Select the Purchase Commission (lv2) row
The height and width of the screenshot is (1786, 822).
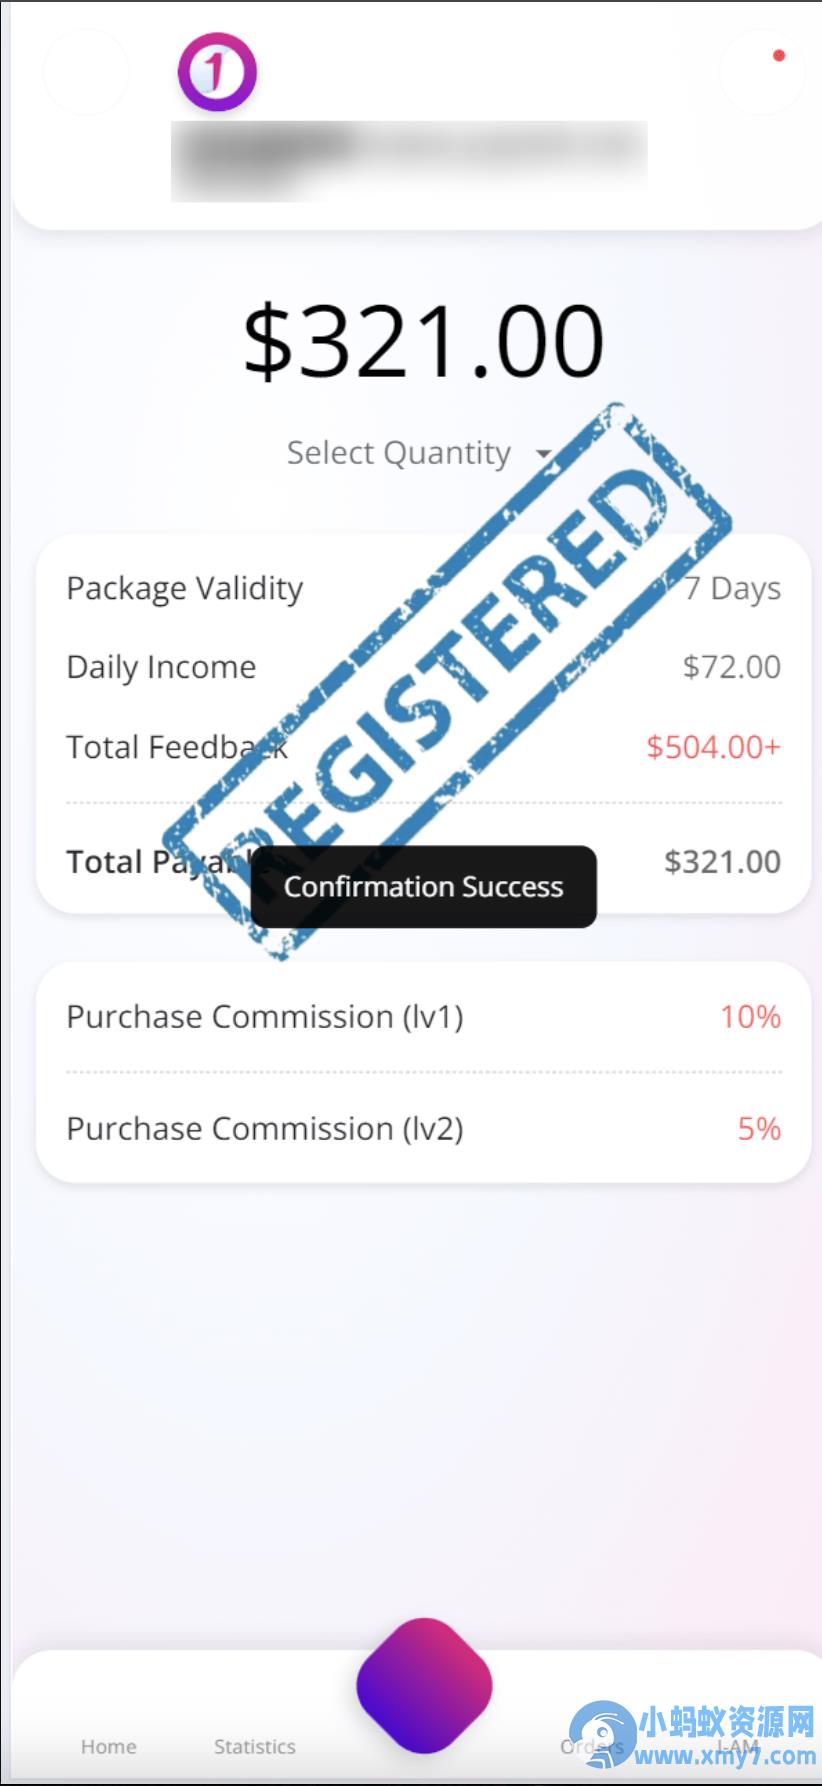[x=424, y=1129]
